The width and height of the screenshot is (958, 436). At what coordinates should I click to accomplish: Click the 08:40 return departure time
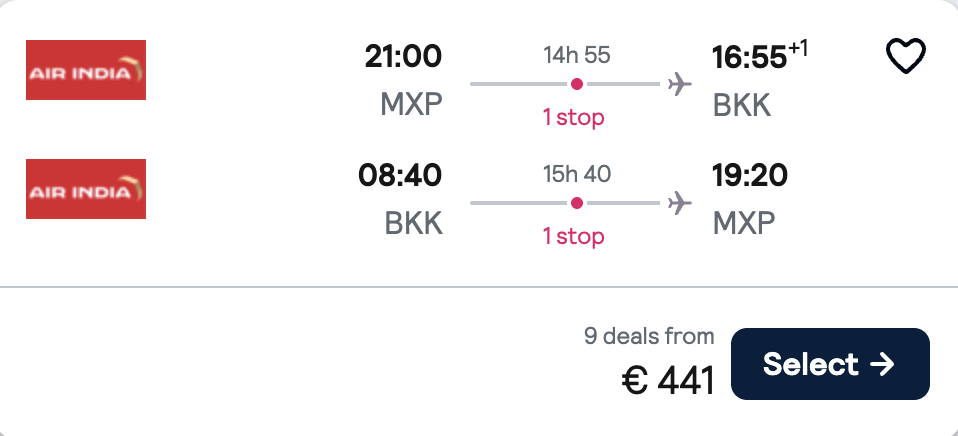click(x=400, y=176)
